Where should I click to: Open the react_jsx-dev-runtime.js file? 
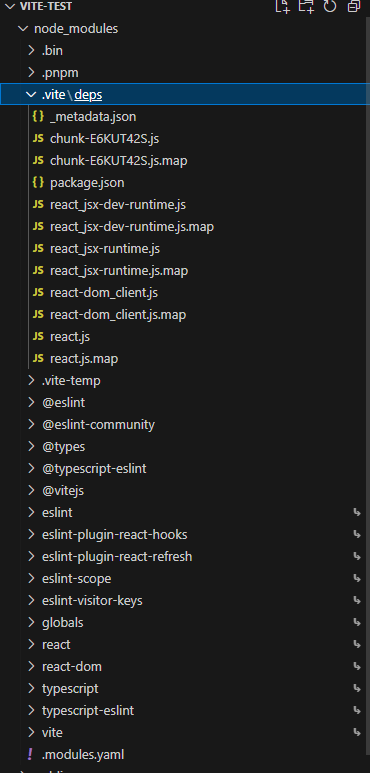point(118,205)
